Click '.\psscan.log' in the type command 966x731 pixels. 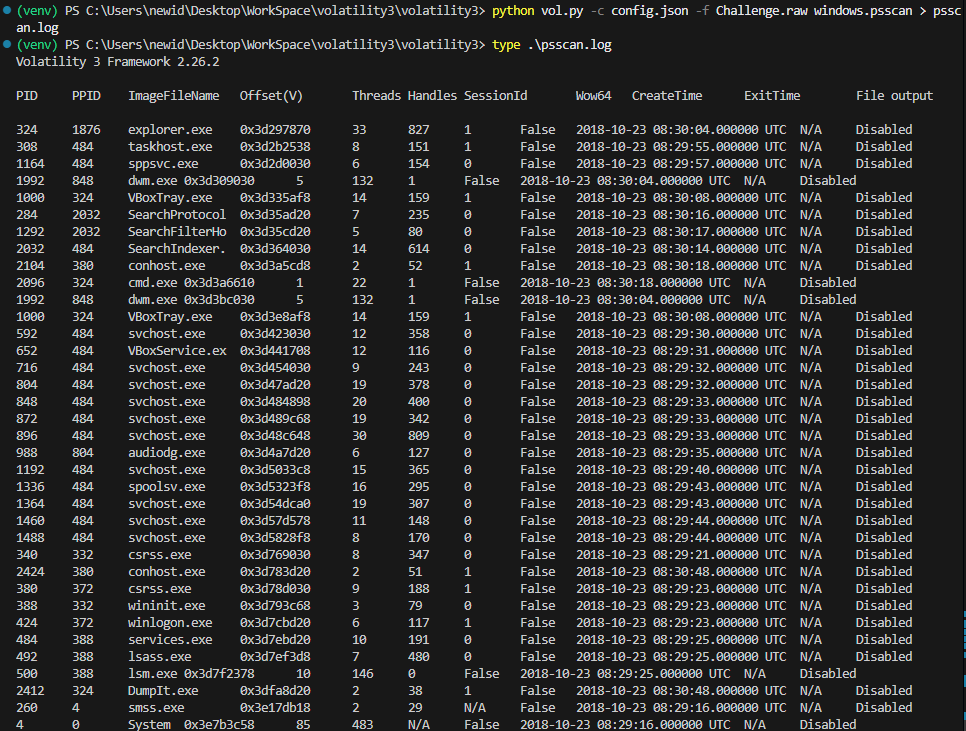pyautogui.click(x=569, y=45)
